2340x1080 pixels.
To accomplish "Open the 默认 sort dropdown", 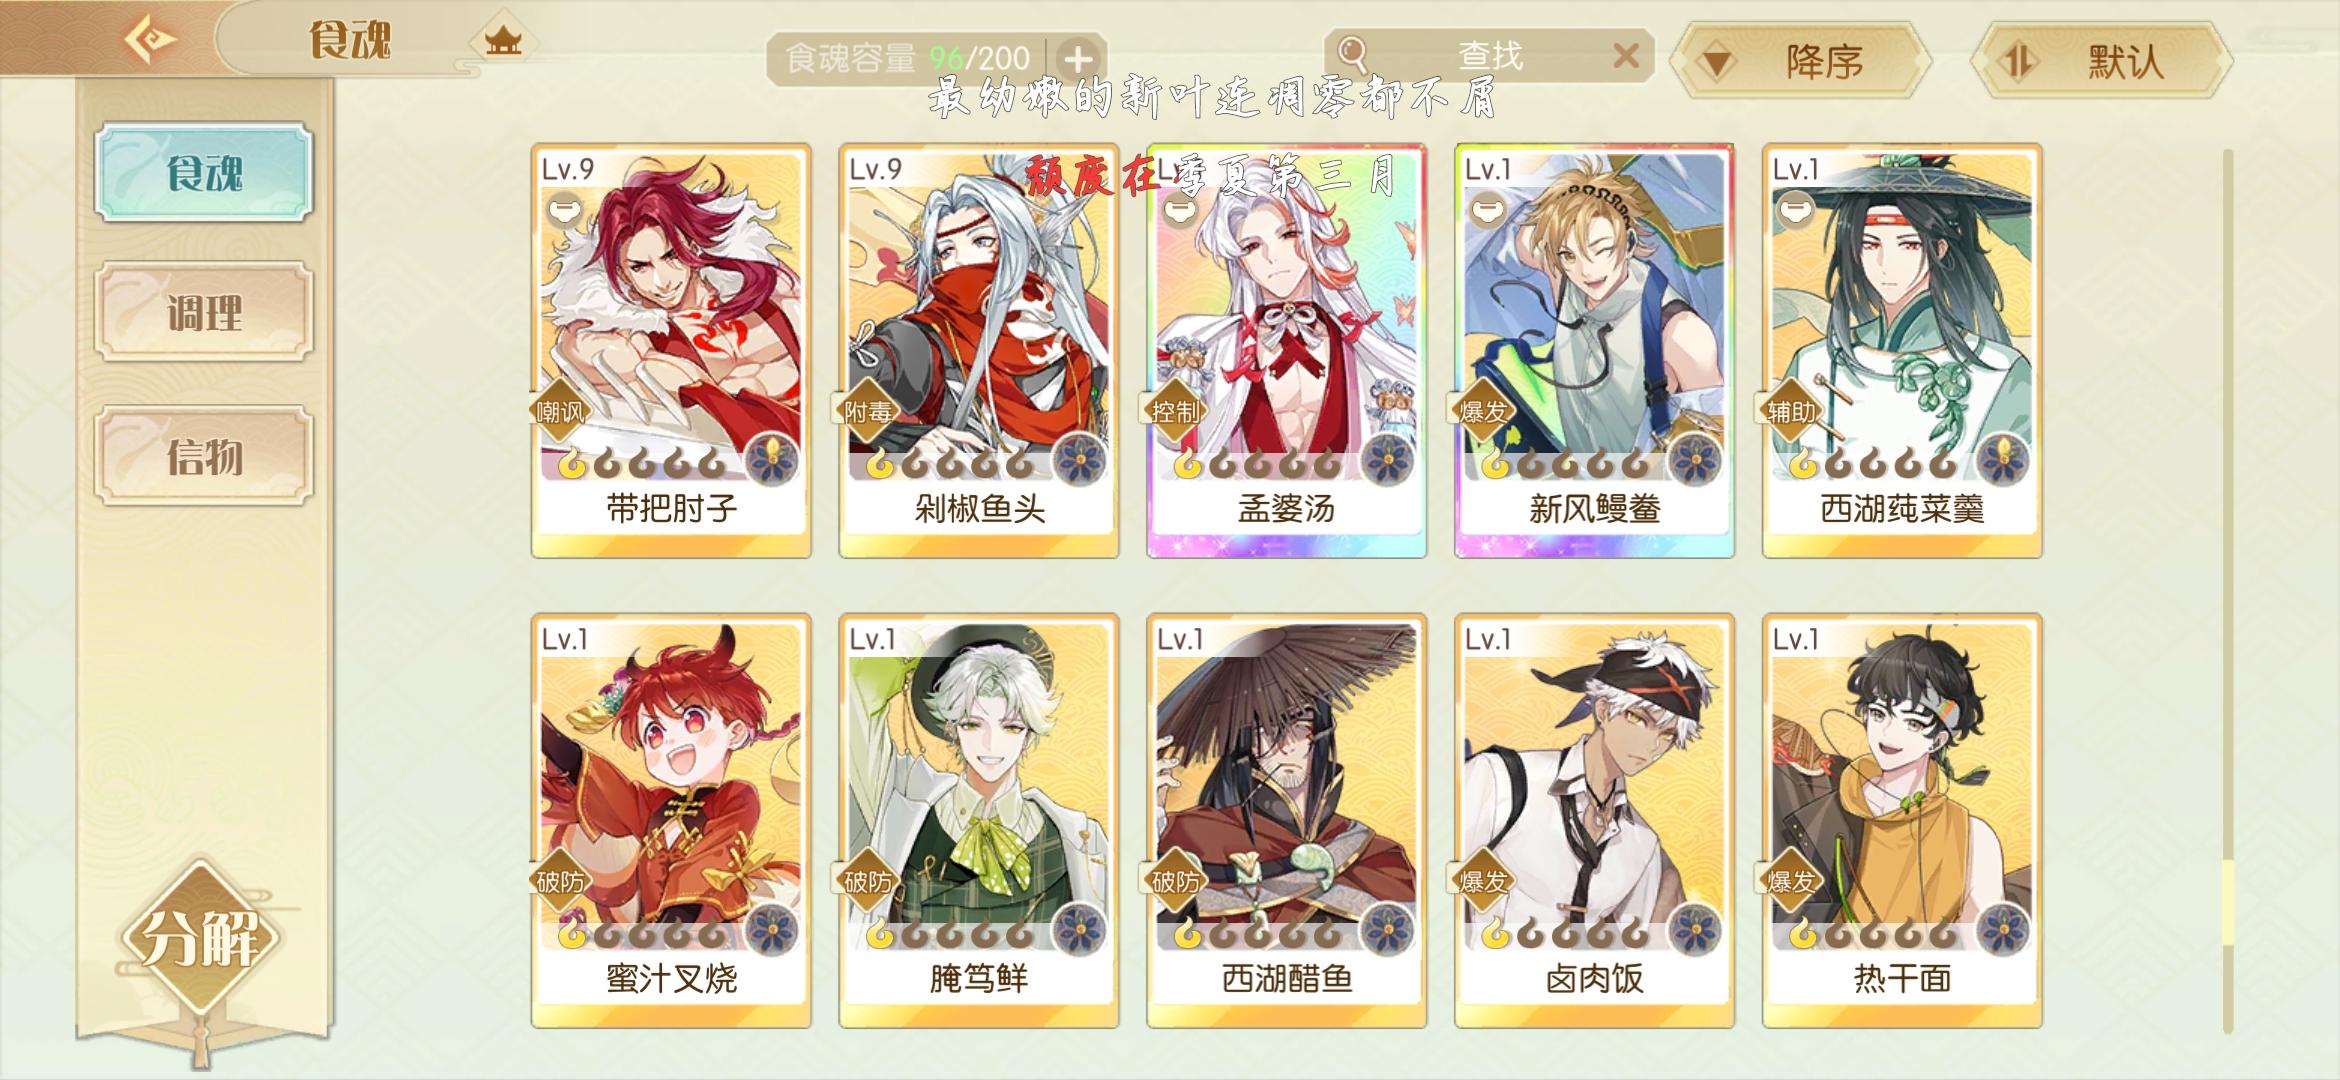I will (x=2101, y=62).
